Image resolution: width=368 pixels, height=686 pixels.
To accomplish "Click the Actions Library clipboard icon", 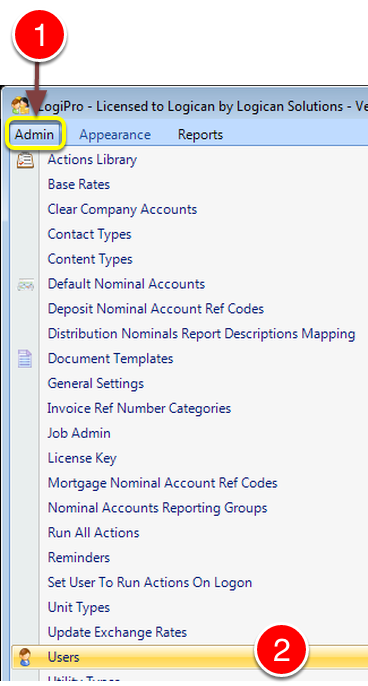I will coord(25,160).
